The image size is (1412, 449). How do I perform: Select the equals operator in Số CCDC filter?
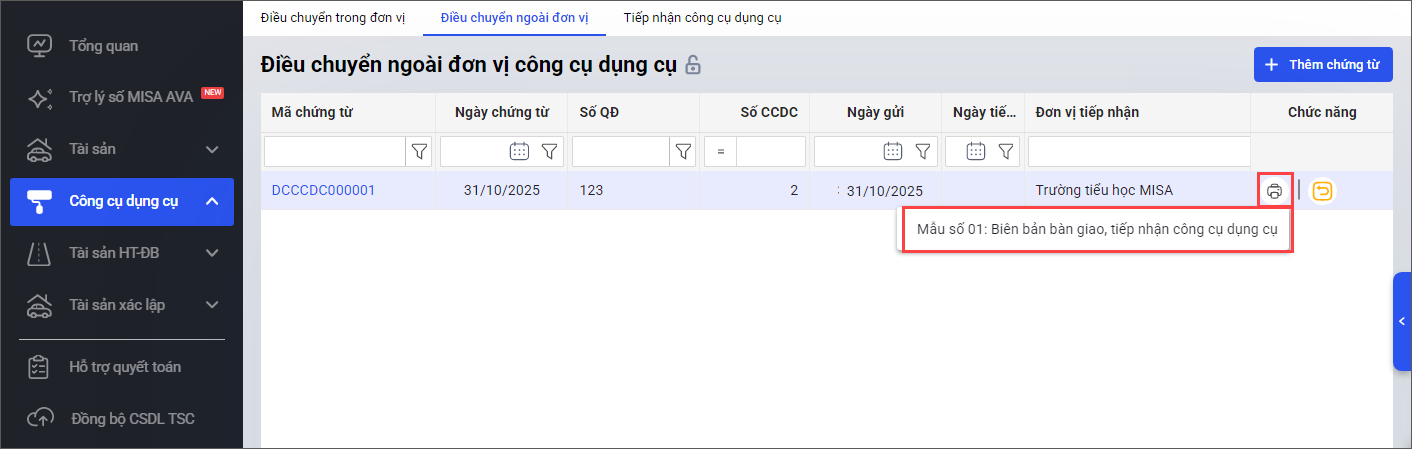pos(720,152)
